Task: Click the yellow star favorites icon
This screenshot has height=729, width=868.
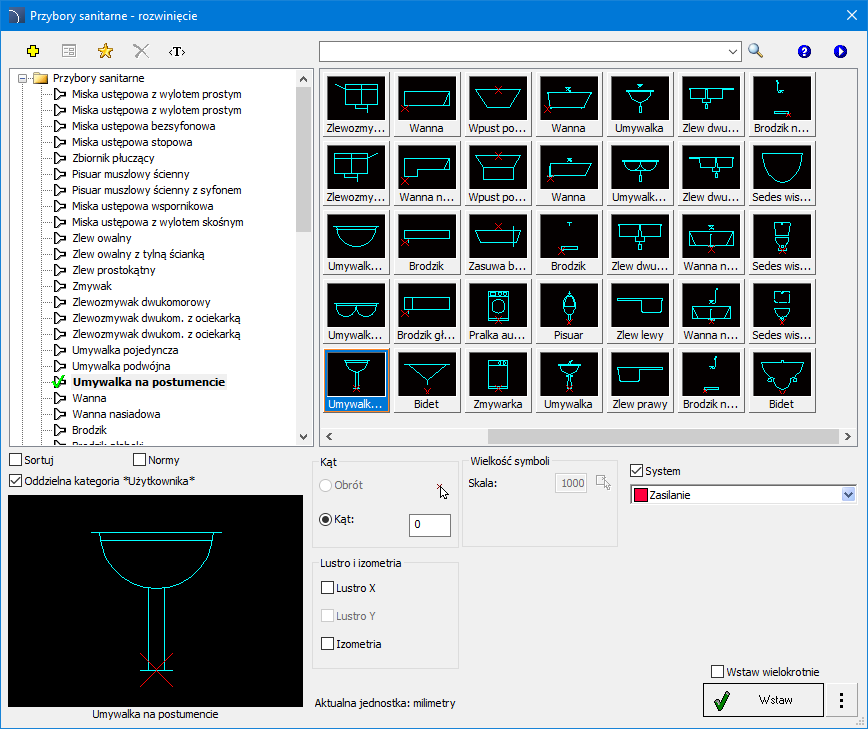Action: point(105,51)
